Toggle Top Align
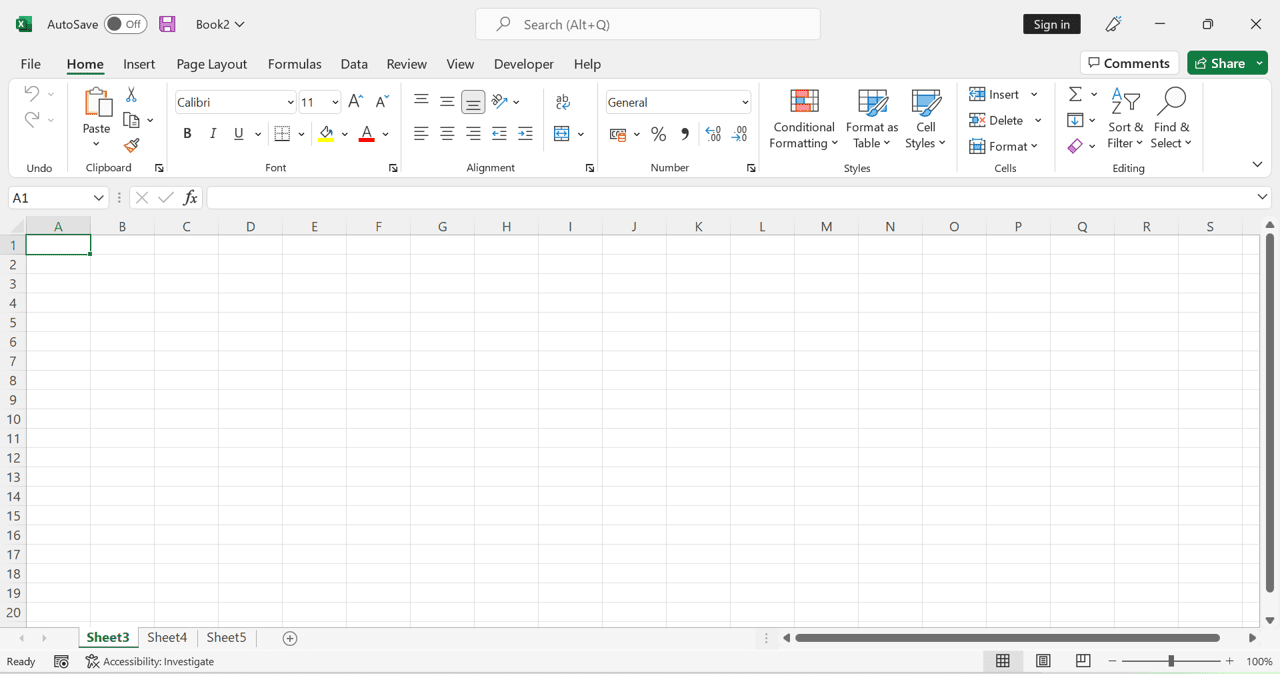 tap(421, 102)
